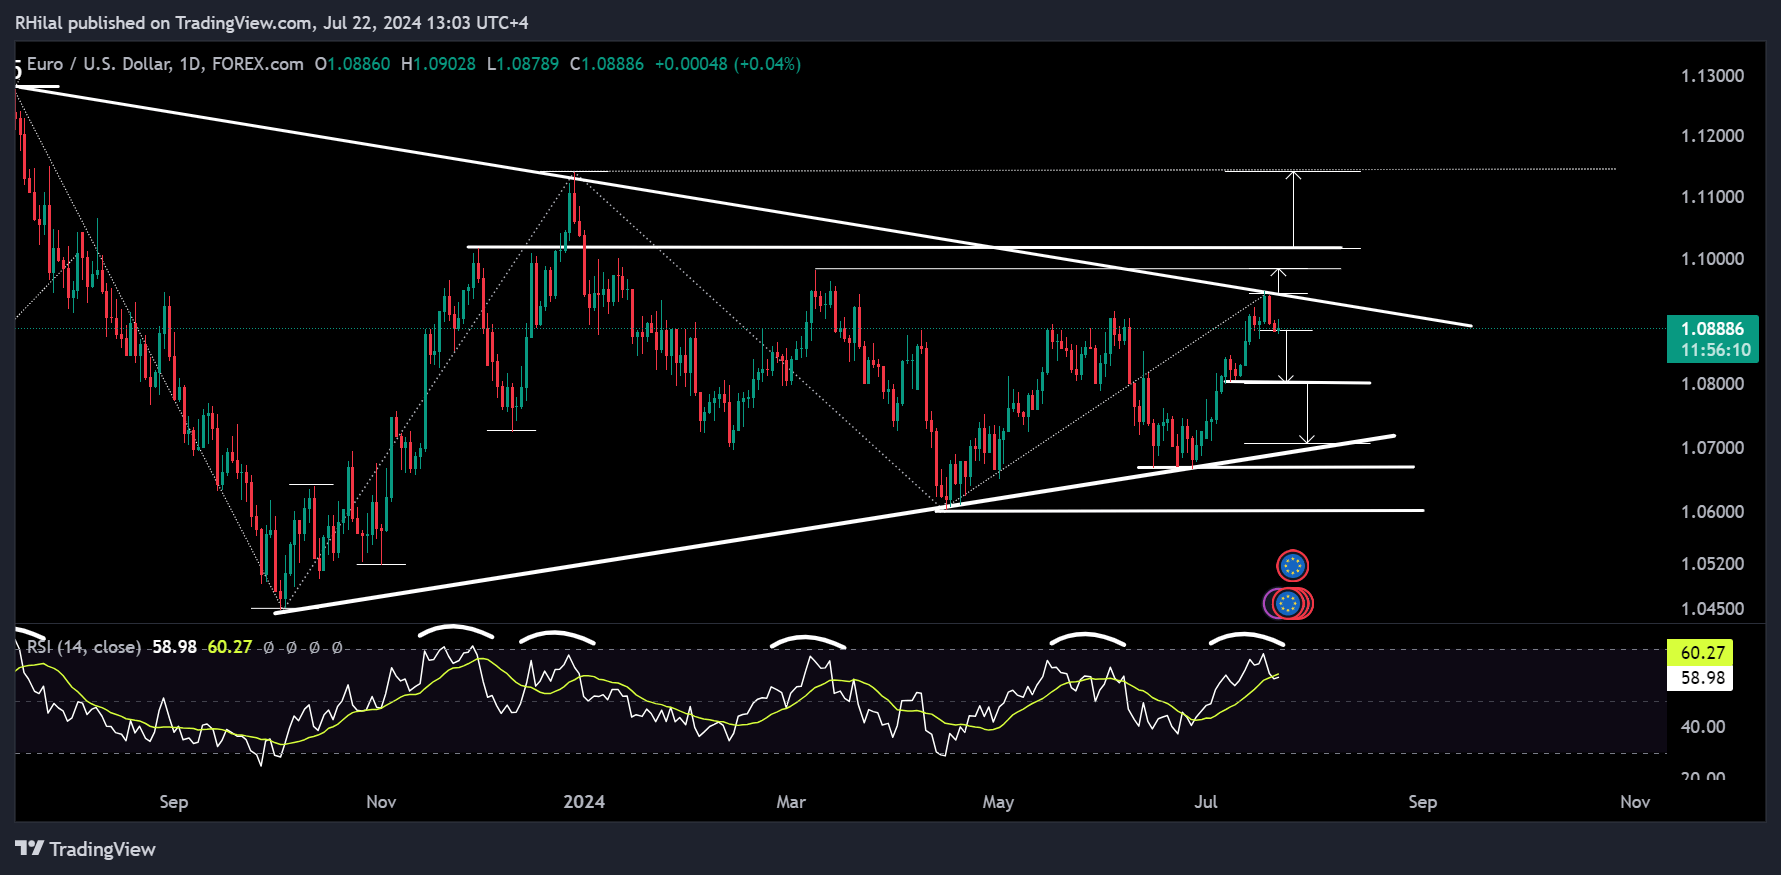Image resolution: width=1781 pixels, height=875 pixels.
Task: Click the 2024 label on time axis
Action: [x=584, y=802]
